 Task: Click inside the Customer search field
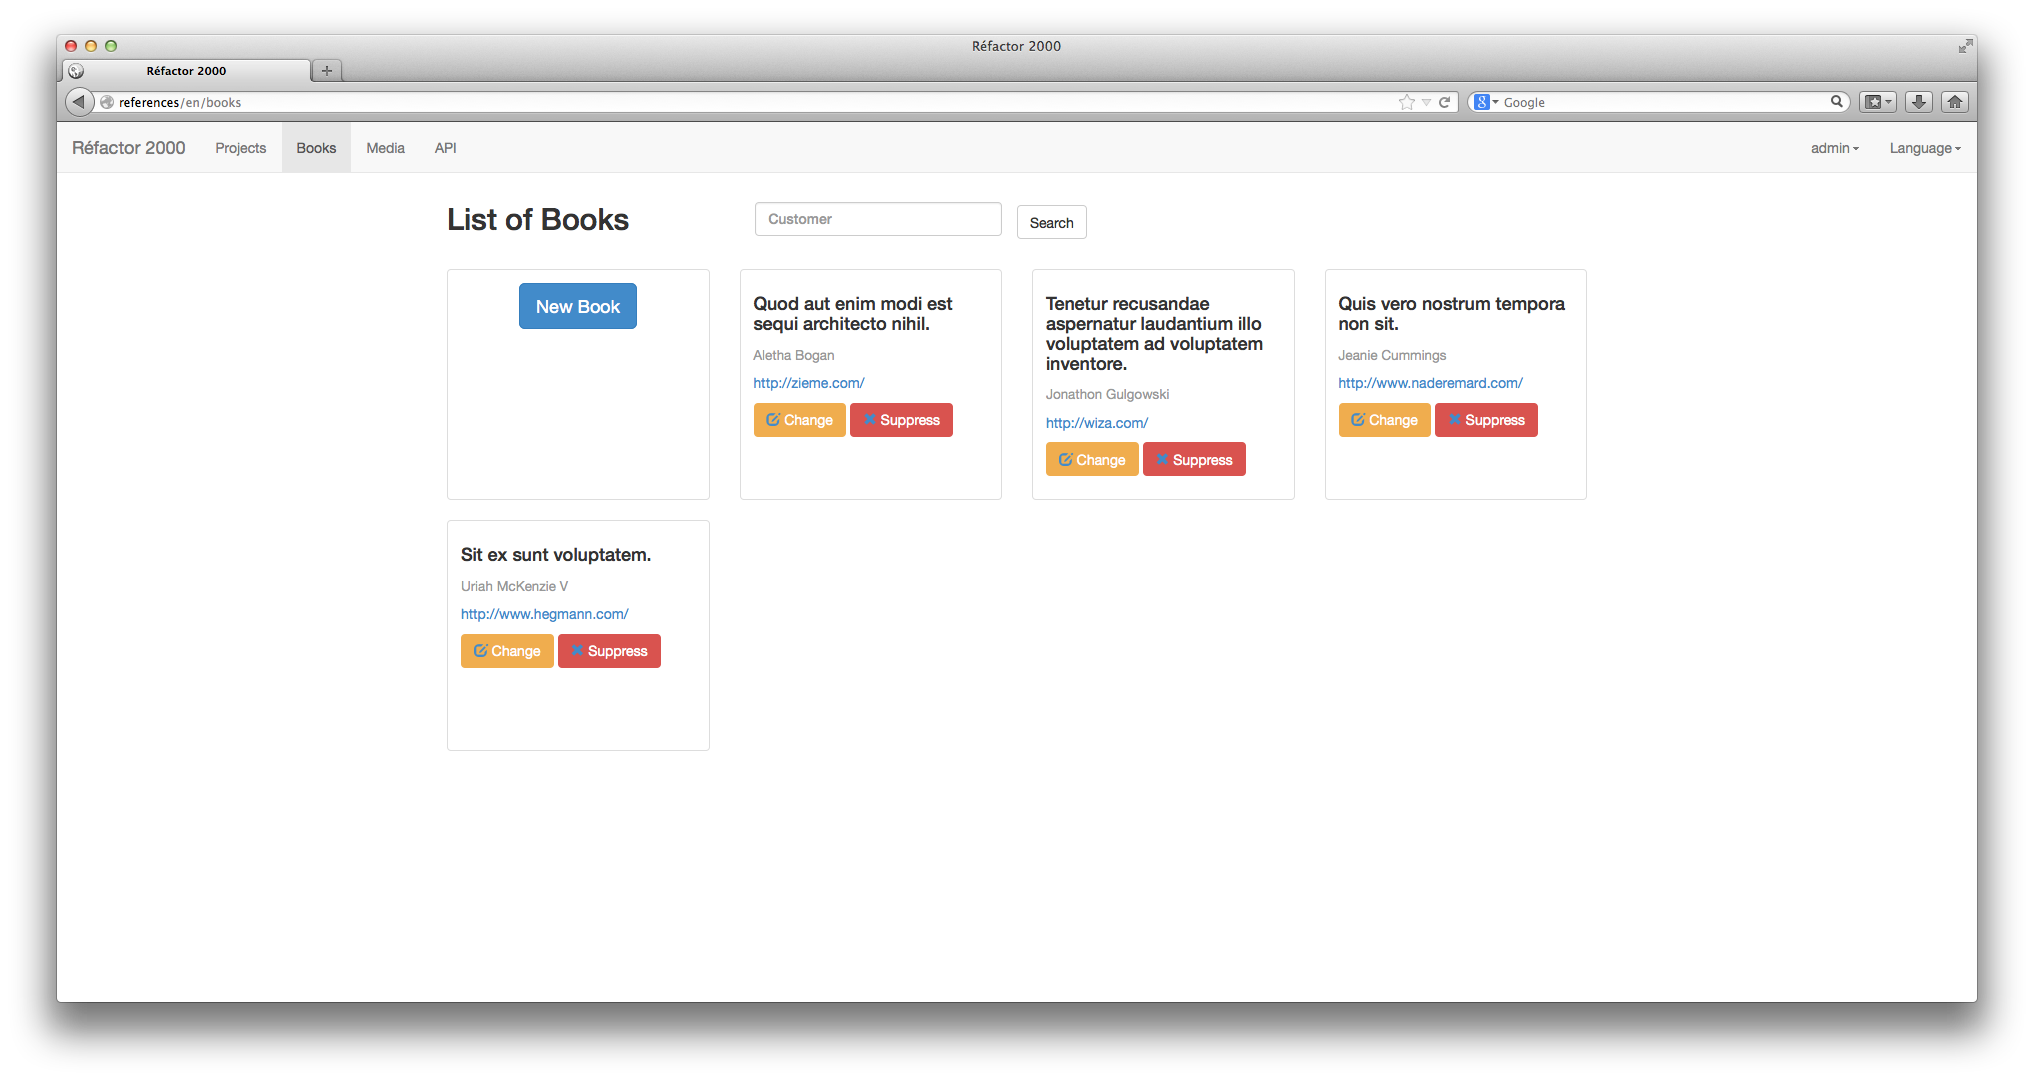click(877, 219)
